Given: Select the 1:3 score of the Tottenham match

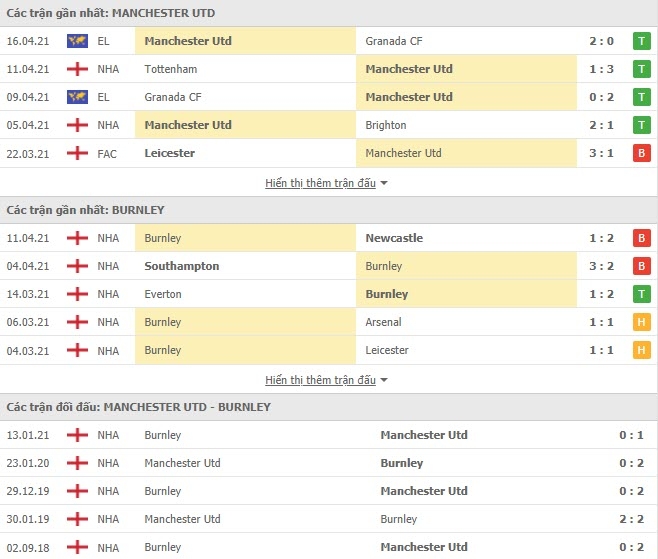Looking at the screenshot, I should click(x=601, y=69).
